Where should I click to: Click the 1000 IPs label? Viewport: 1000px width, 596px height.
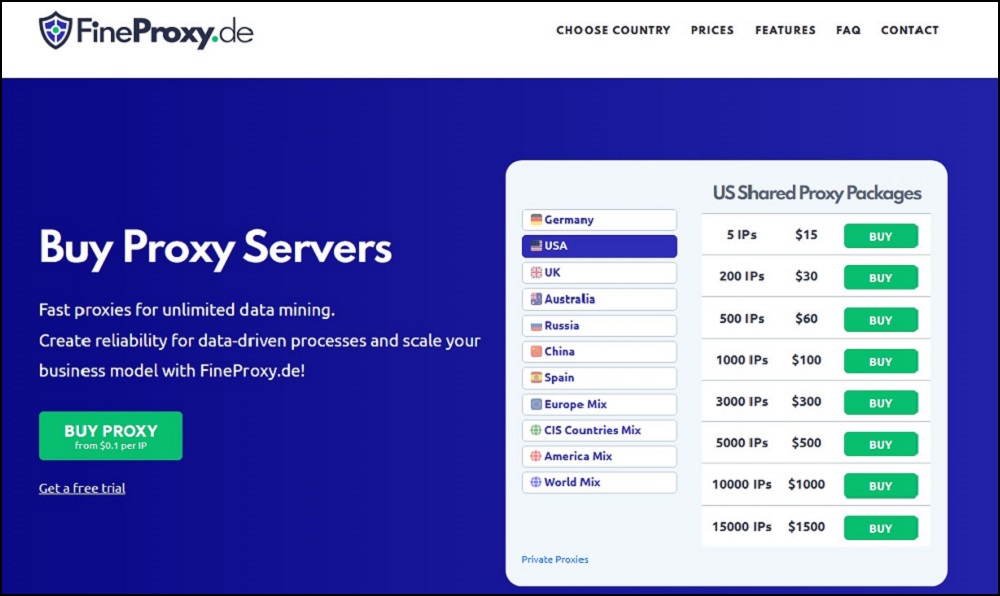(x=742, y=360)
